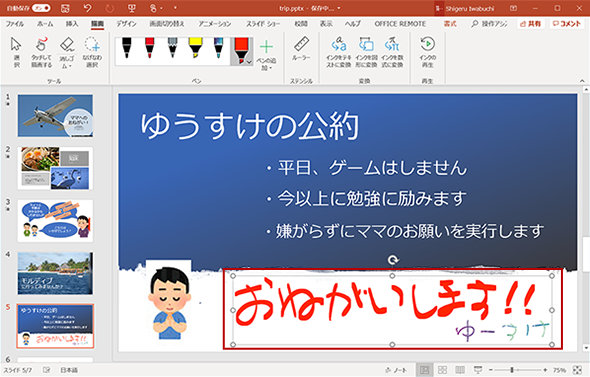This screenshot has width=590, height=377.
Task: Click the 日本語 language indicator
Action: pyautogui.click(x=69, y=370)
